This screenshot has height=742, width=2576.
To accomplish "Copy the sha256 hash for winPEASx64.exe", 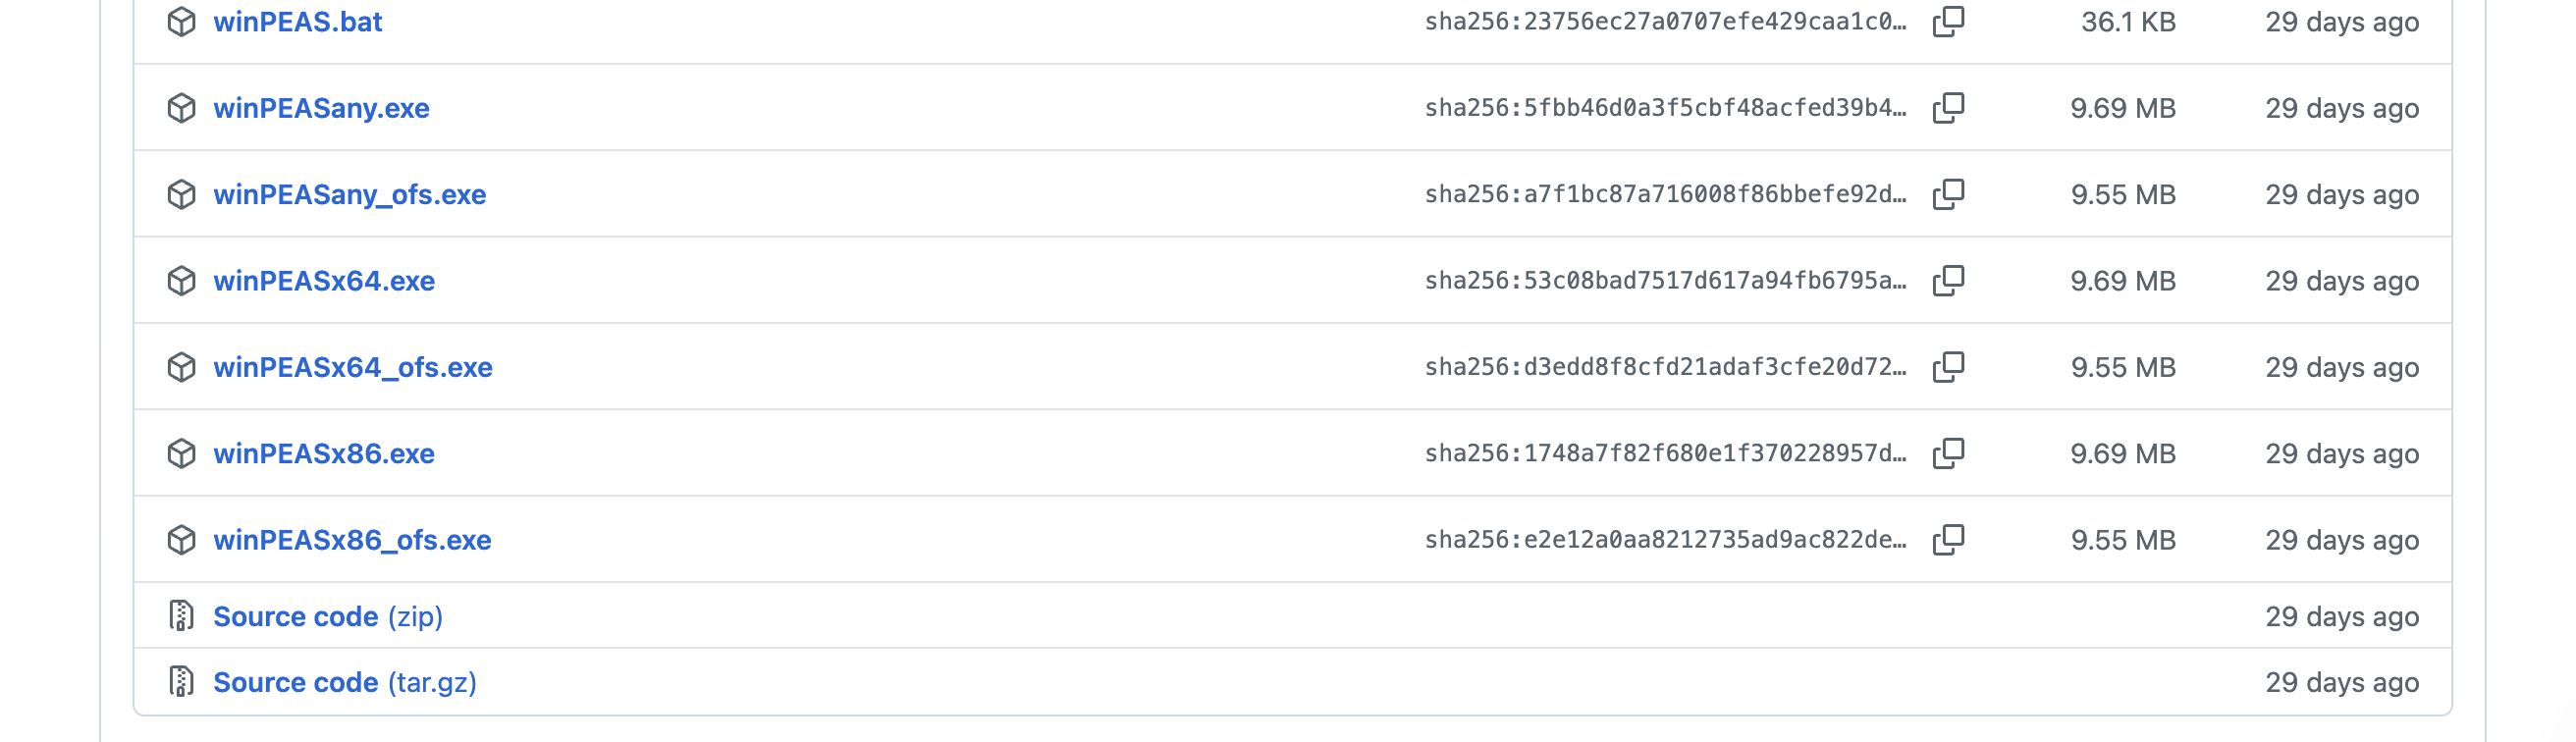I will pyautogui.click(x=1948, y=280).
